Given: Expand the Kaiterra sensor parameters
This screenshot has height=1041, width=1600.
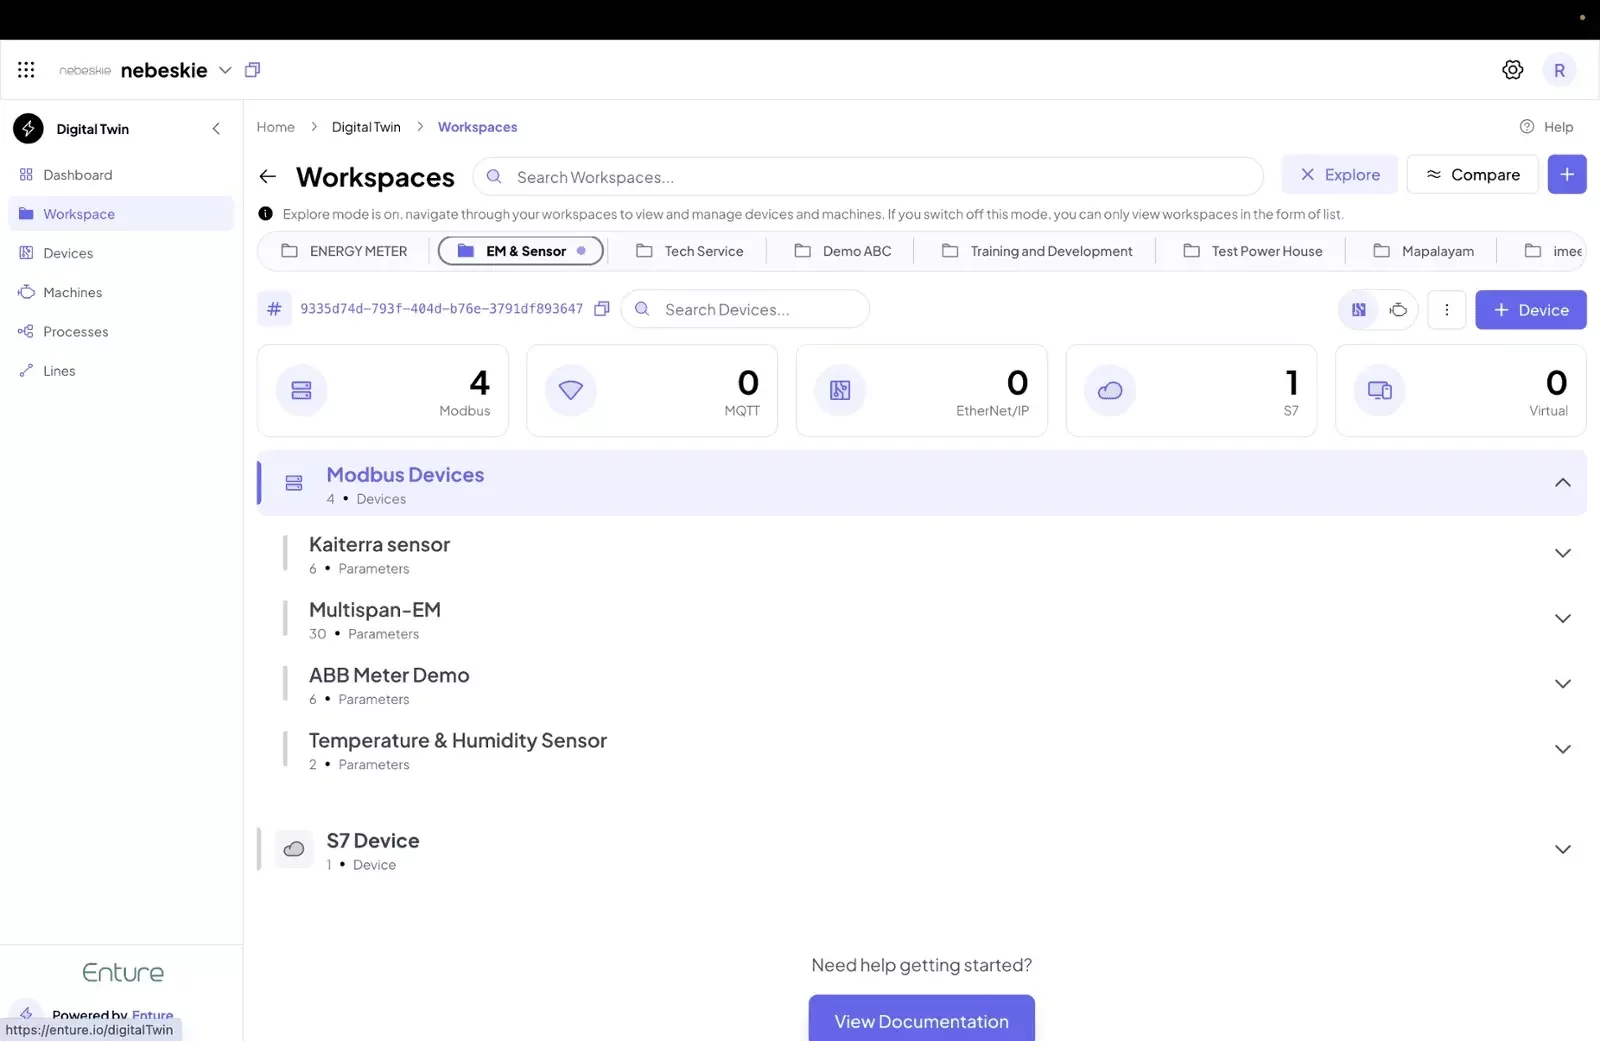Looking at the screenshot, I should coord(1562,554).
